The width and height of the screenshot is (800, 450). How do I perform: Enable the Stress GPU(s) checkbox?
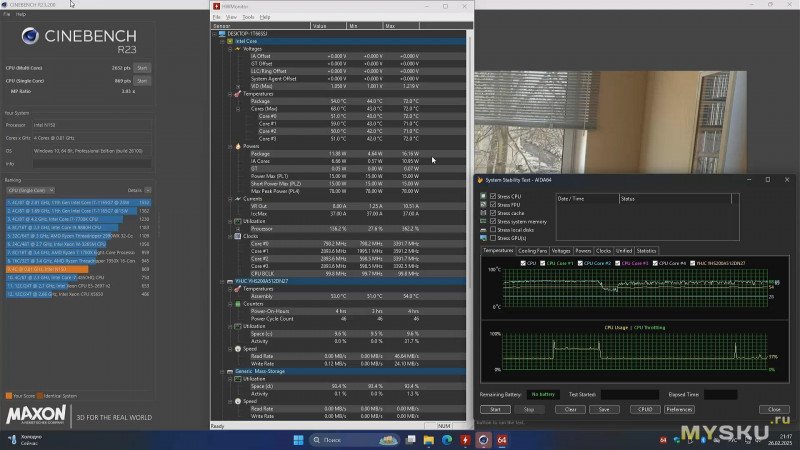[x=493, y=238]
